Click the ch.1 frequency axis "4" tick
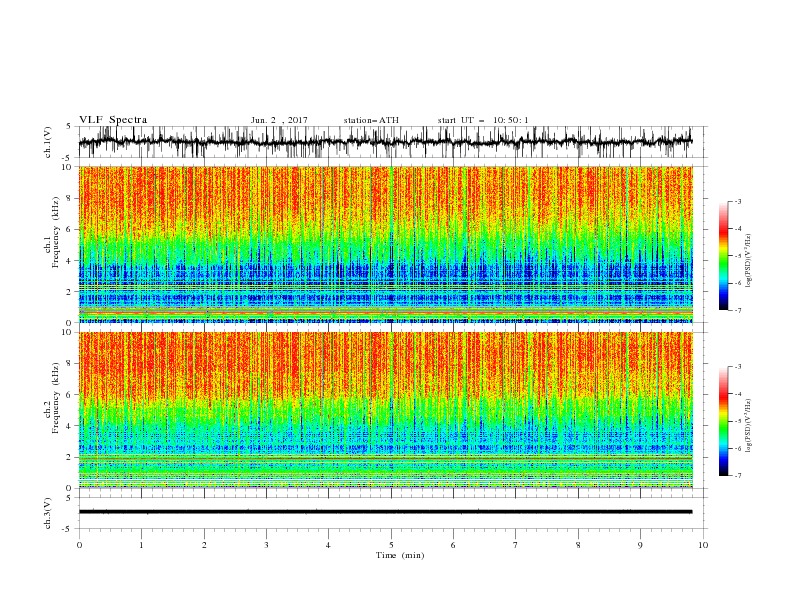 (69, 261)
